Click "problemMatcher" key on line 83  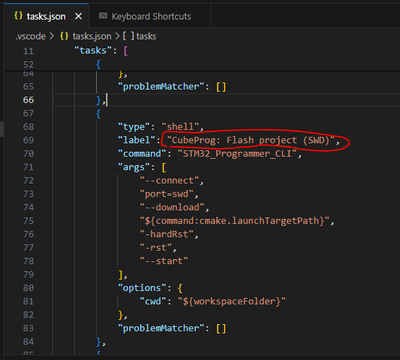(x=161, y=328)
